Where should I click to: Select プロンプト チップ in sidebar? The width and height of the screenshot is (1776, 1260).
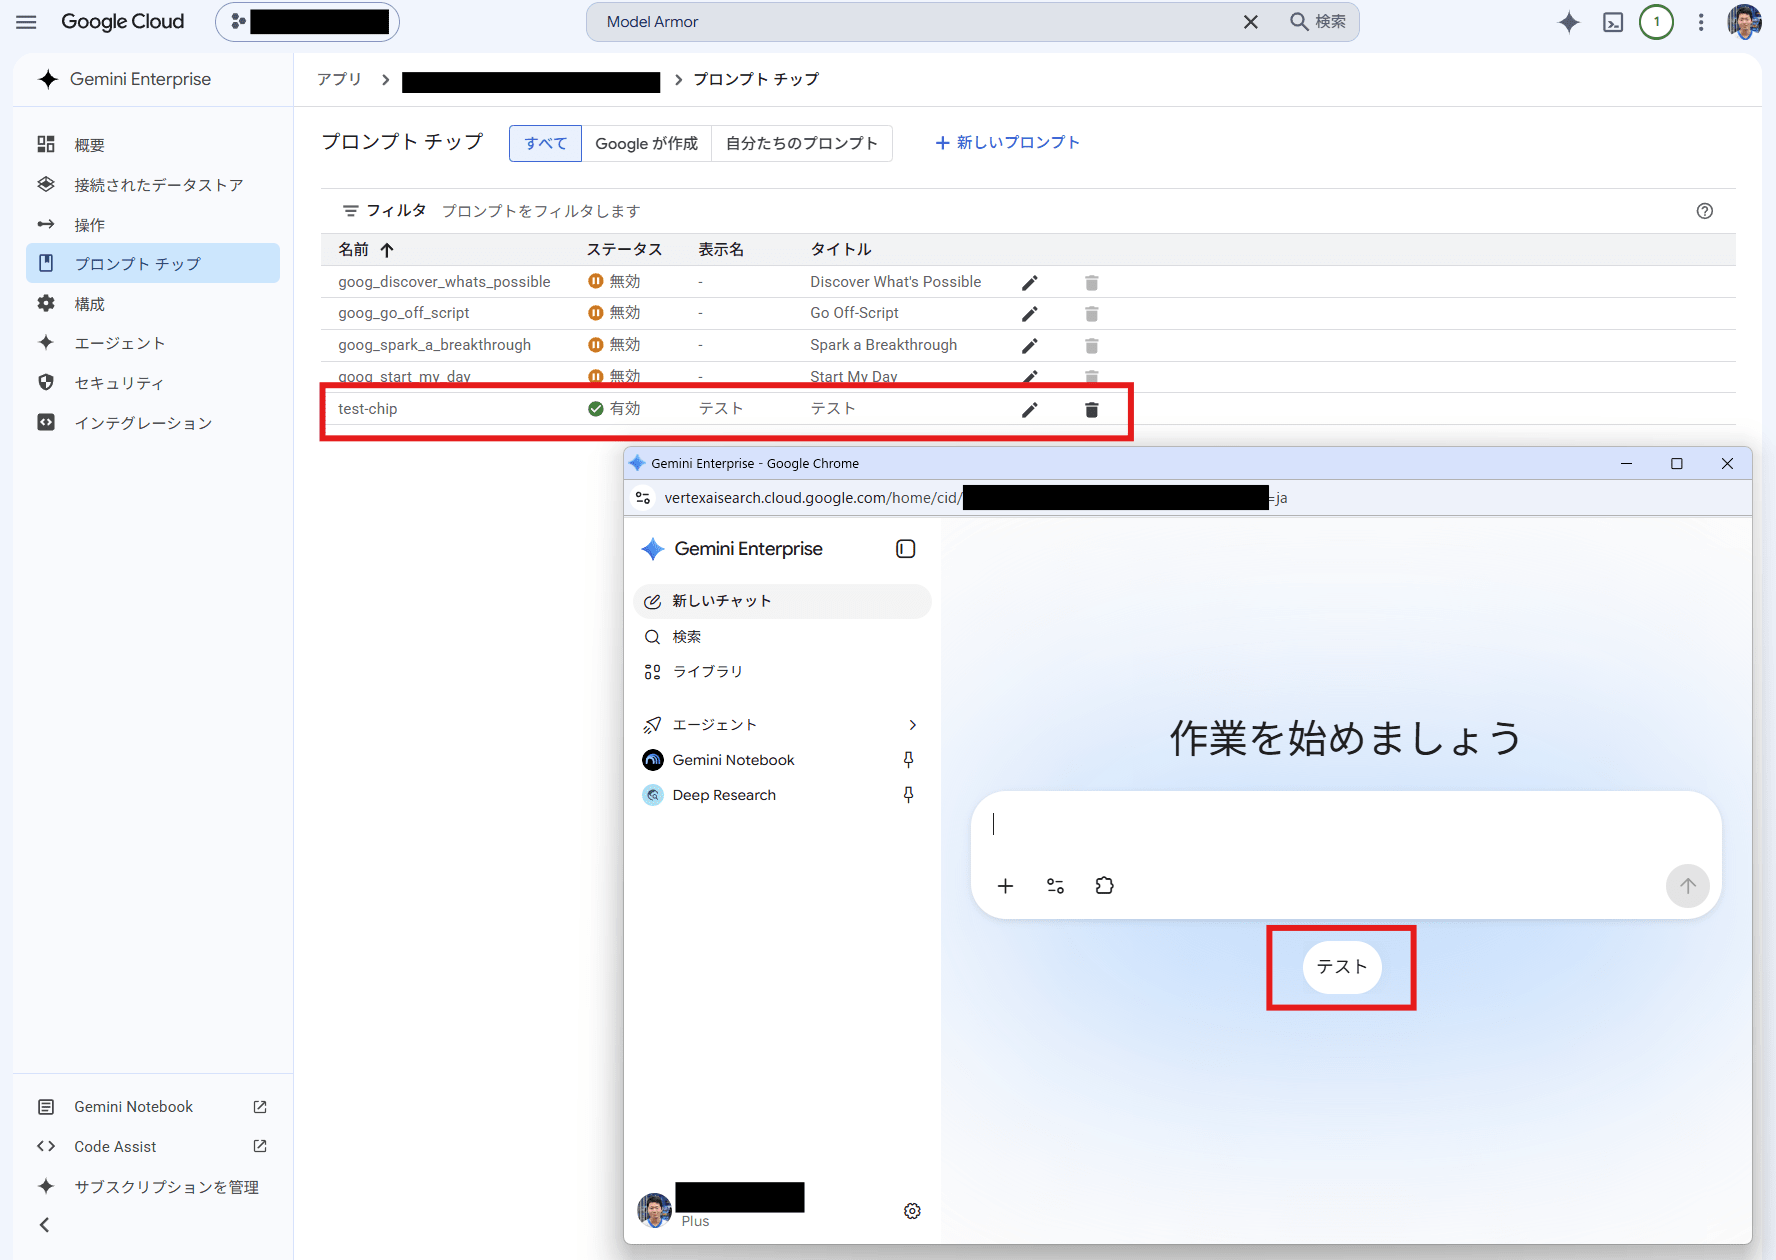click(153, 263)
